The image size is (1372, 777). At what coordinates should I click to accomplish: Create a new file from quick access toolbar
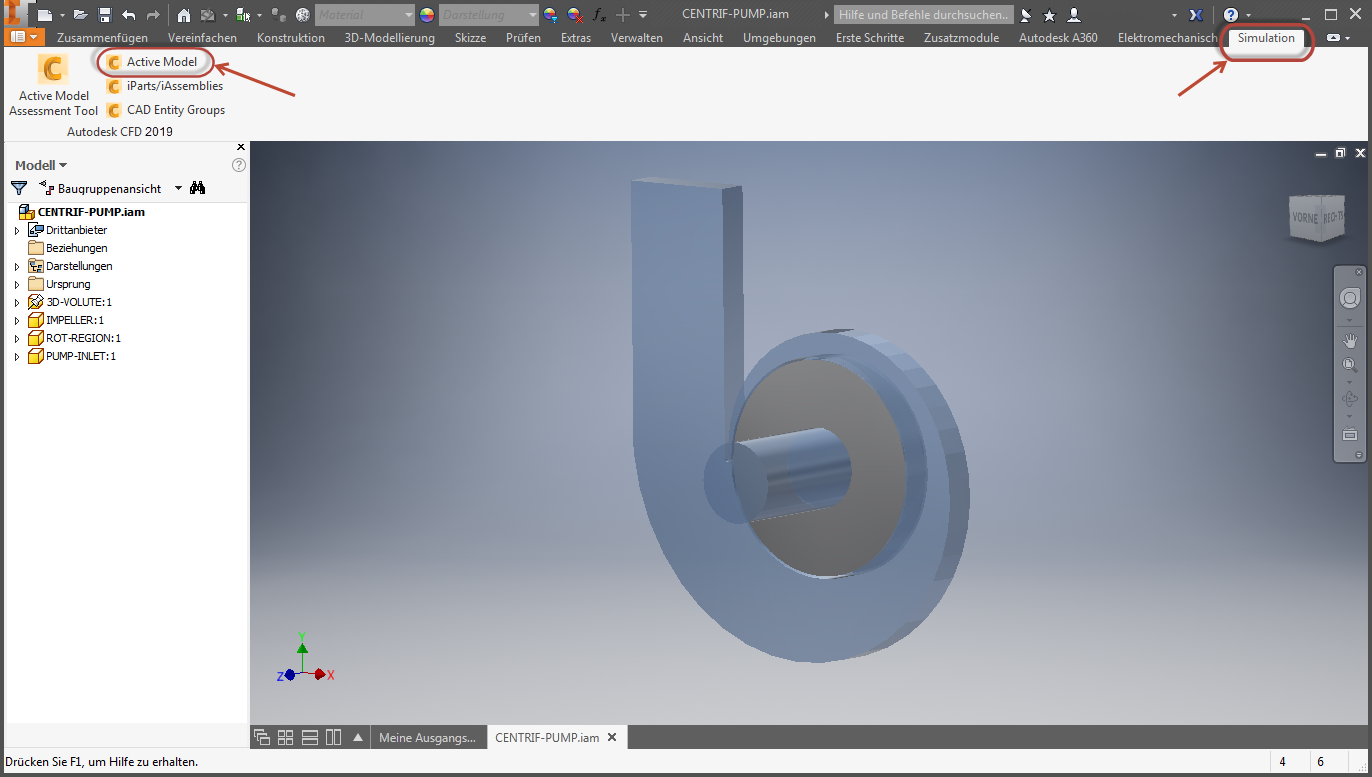[45, 15]
